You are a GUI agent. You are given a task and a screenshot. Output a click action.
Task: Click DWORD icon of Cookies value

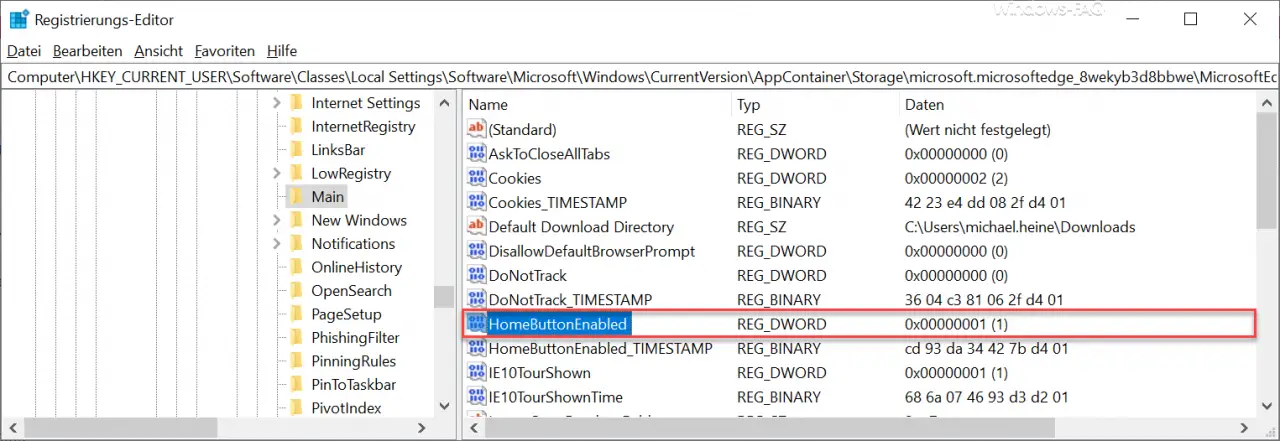(x=477, y=178)
